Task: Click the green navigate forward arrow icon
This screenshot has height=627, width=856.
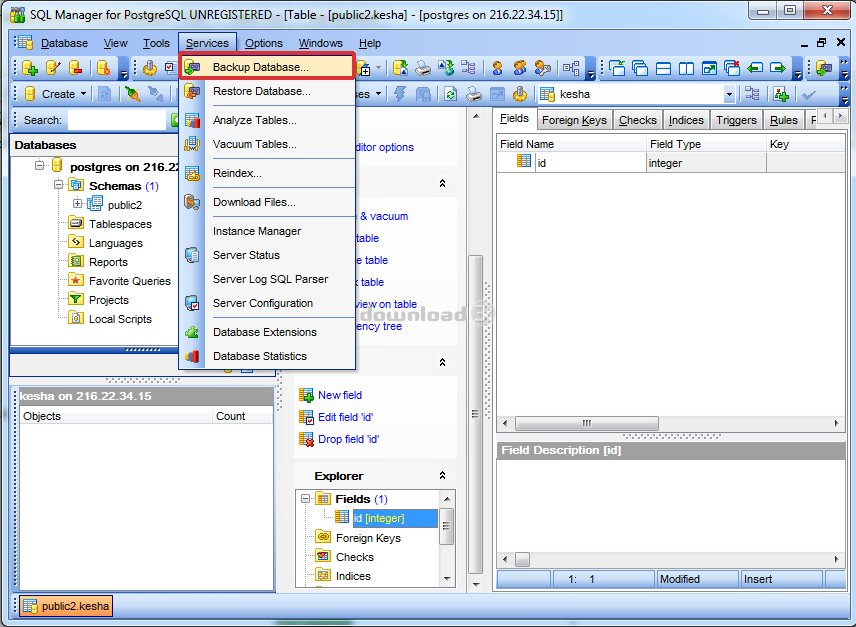Action: click(778, 68)
